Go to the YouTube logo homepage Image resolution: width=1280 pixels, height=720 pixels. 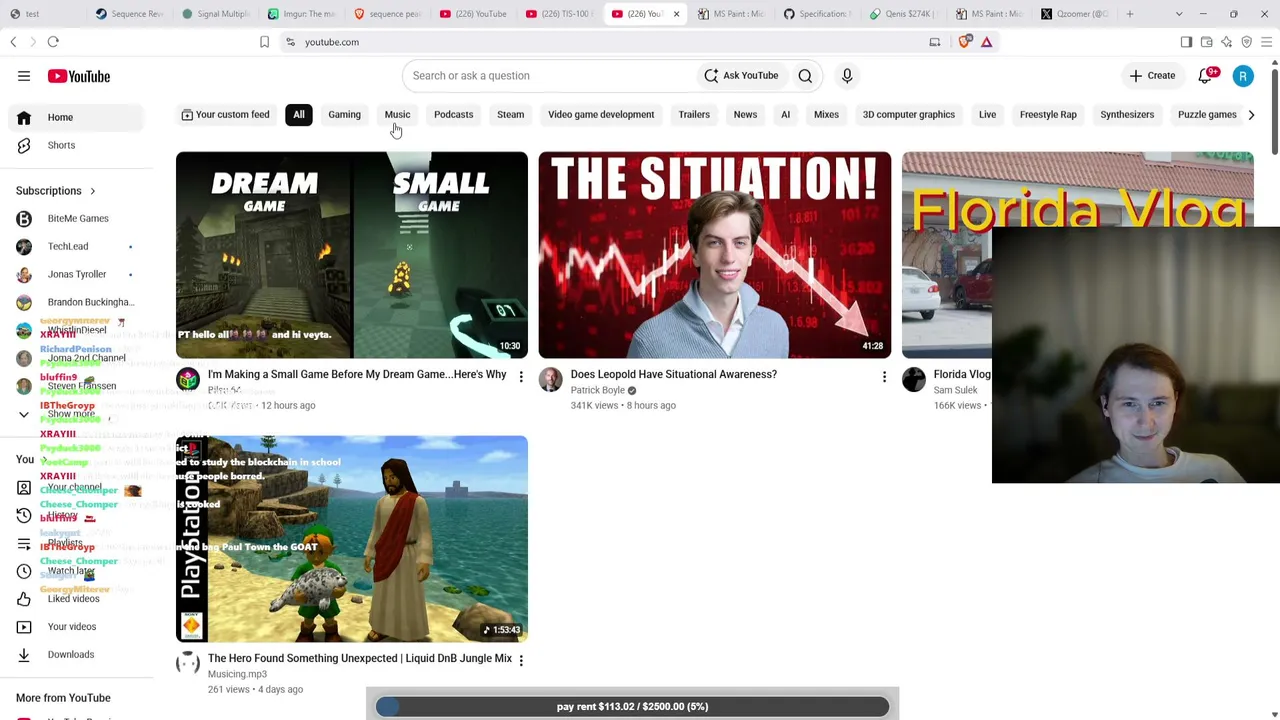(x=78, y=76)
